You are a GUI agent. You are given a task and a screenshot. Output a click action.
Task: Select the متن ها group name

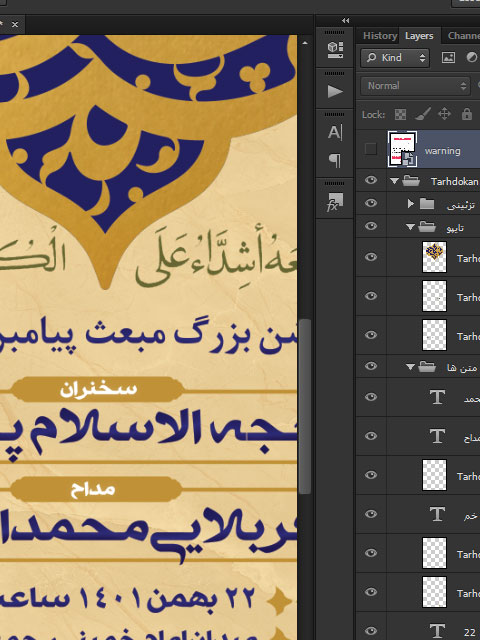point(462,368)
